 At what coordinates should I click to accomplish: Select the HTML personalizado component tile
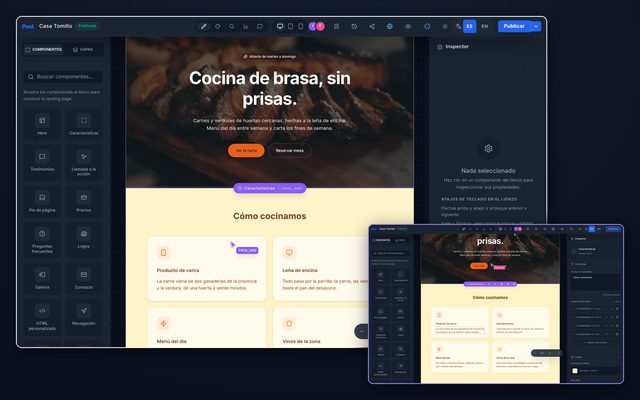pos(42,317)
